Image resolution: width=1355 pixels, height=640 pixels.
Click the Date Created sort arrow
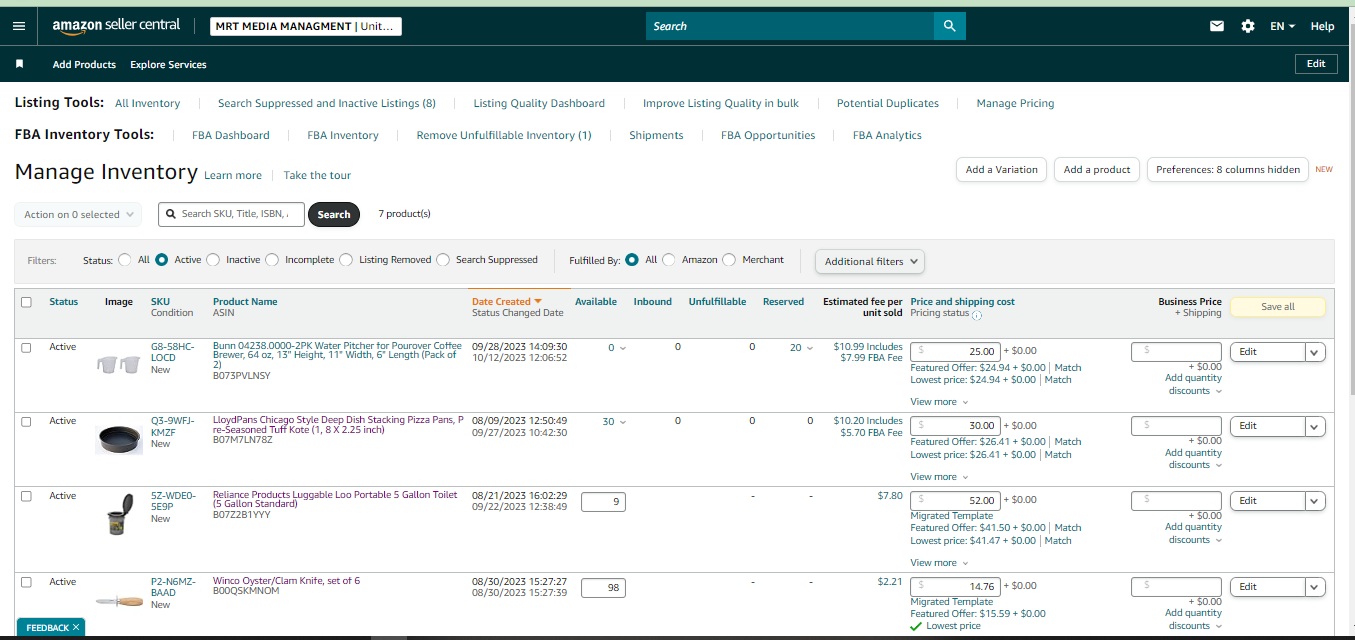[538, 301]
